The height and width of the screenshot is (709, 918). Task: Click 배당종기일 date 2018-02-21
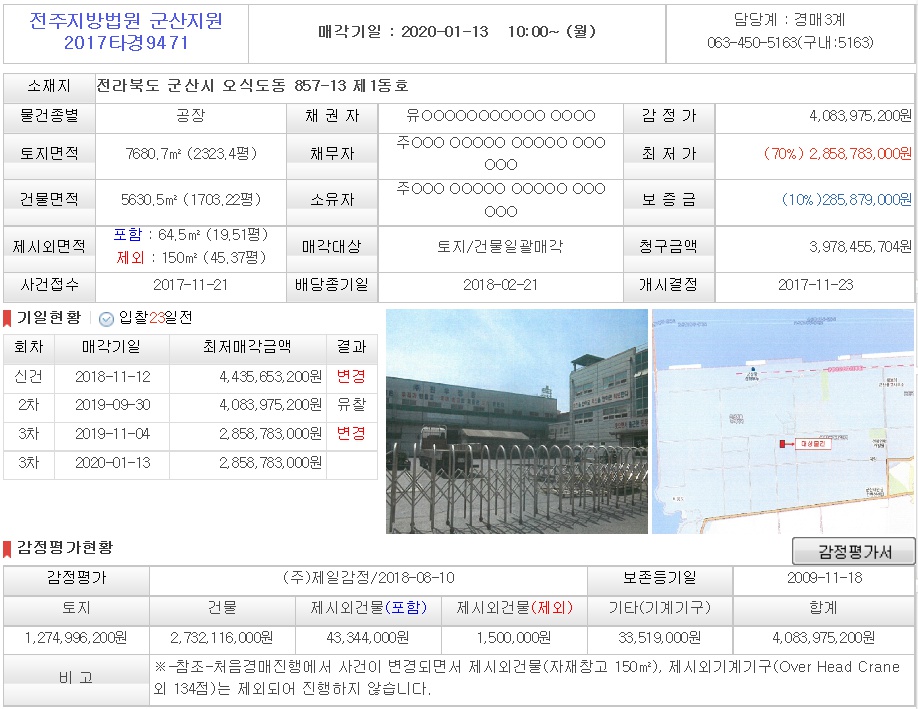(x=500, y=285)
